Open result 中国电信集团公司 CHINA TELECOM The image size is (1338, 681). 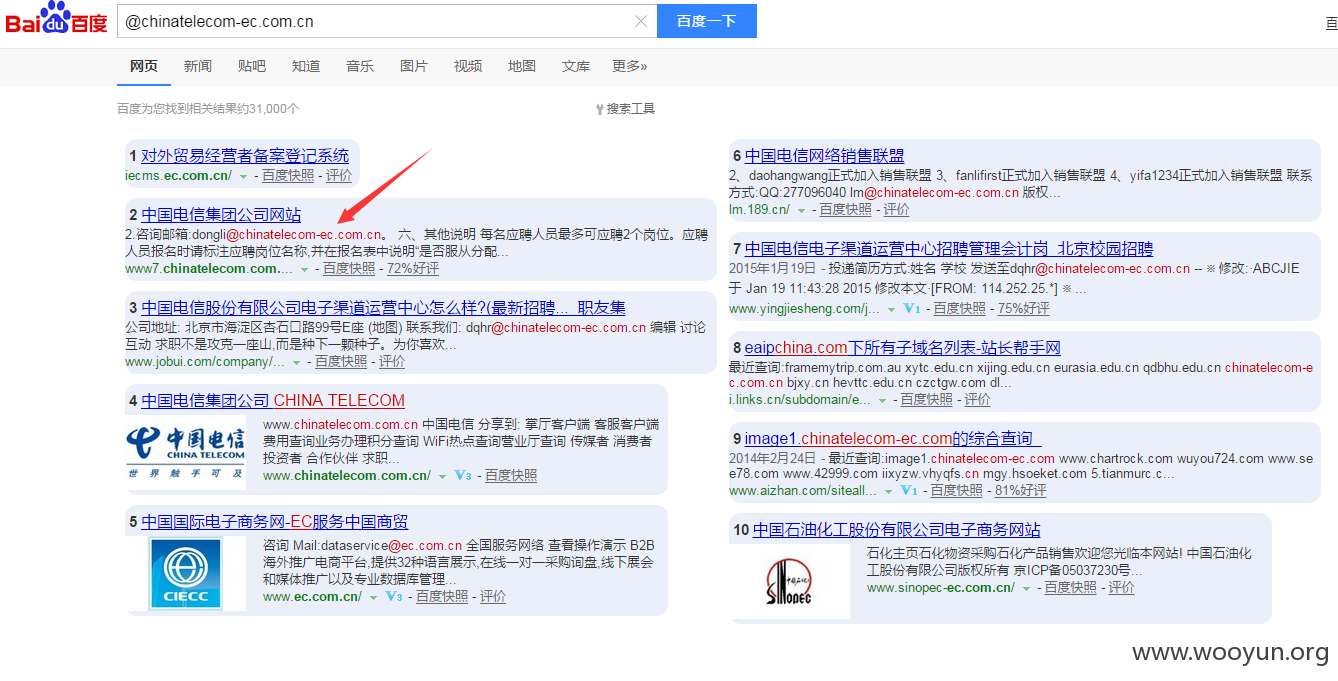pyautogui.click(x=273, y=401)
